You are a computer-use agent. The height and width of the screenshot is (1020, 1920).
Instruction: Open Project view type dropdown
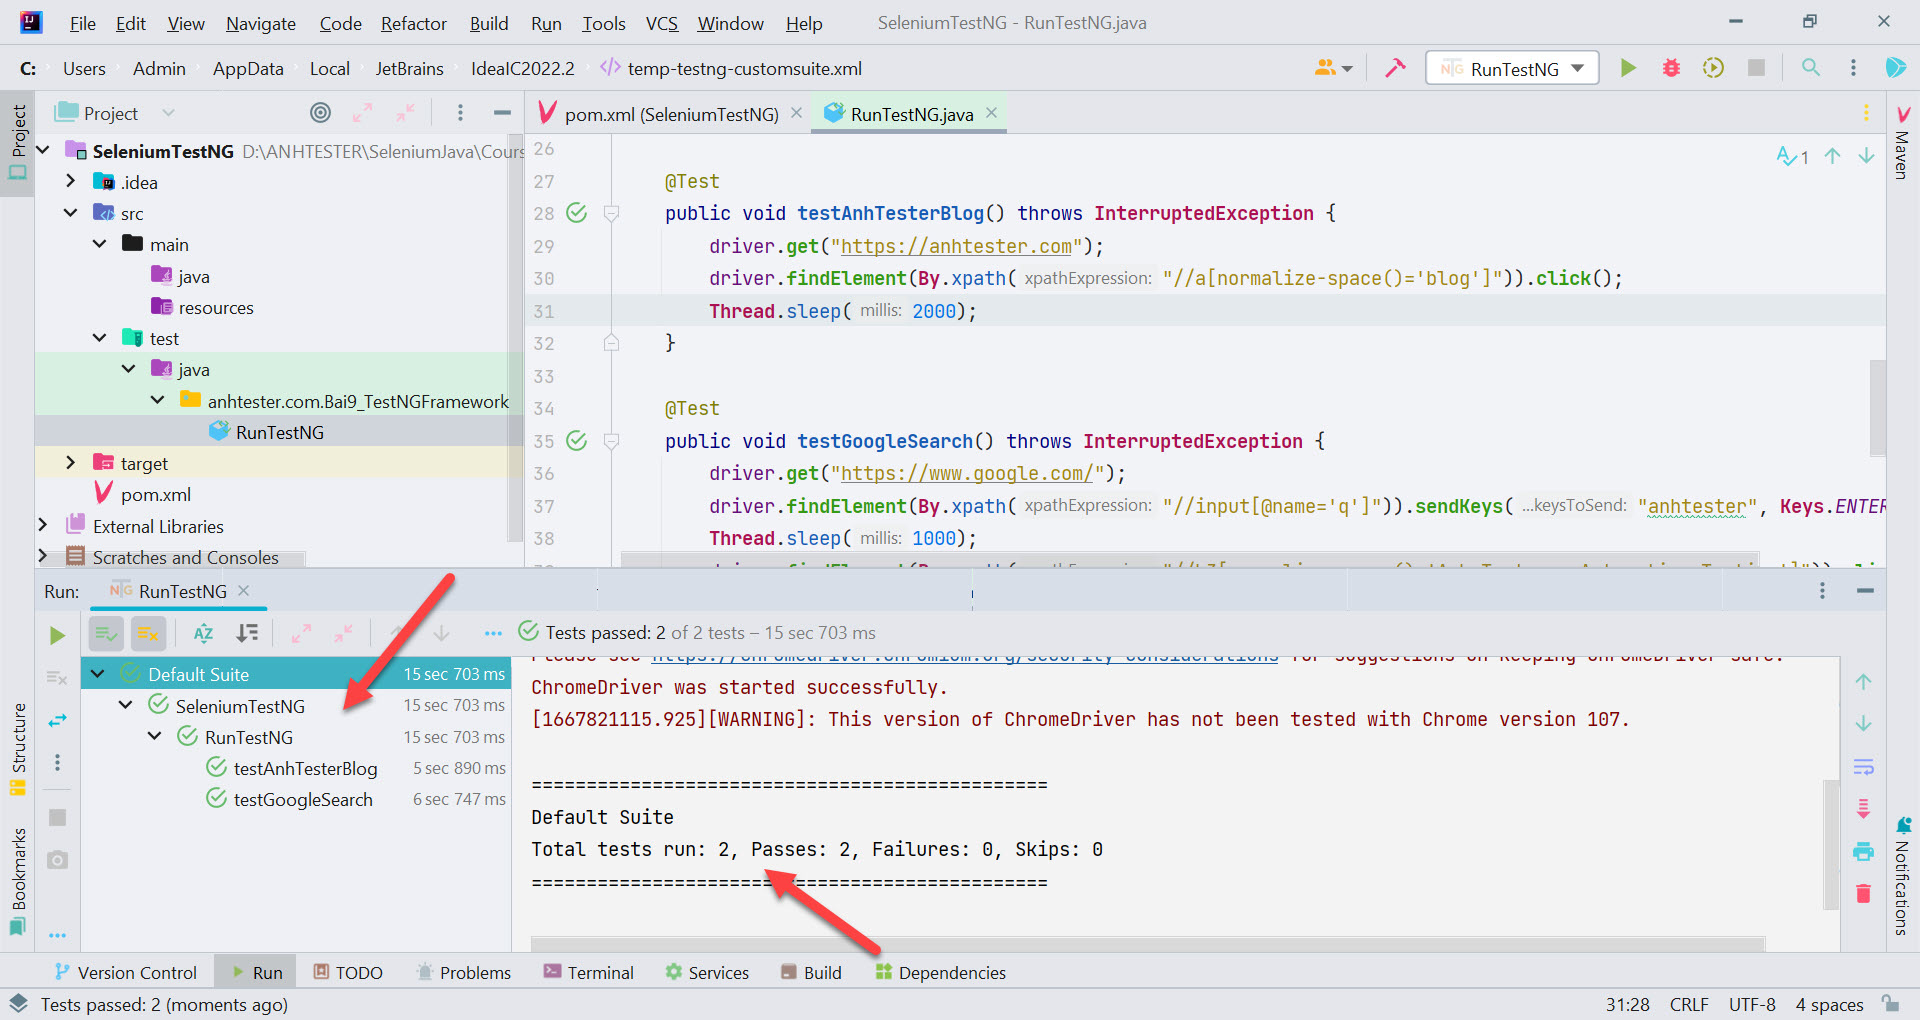tap(168, 113)
